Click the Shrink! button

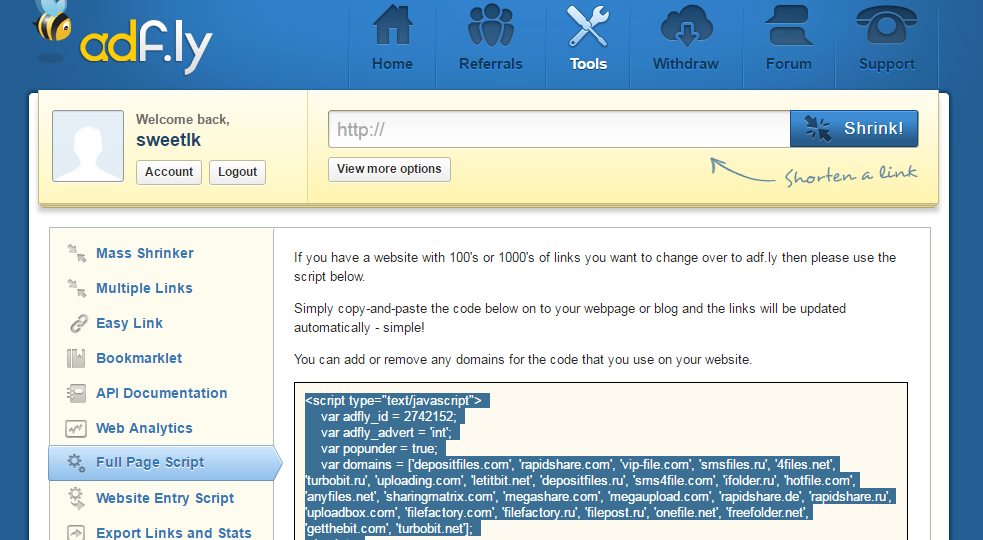[x=854, y=129]
